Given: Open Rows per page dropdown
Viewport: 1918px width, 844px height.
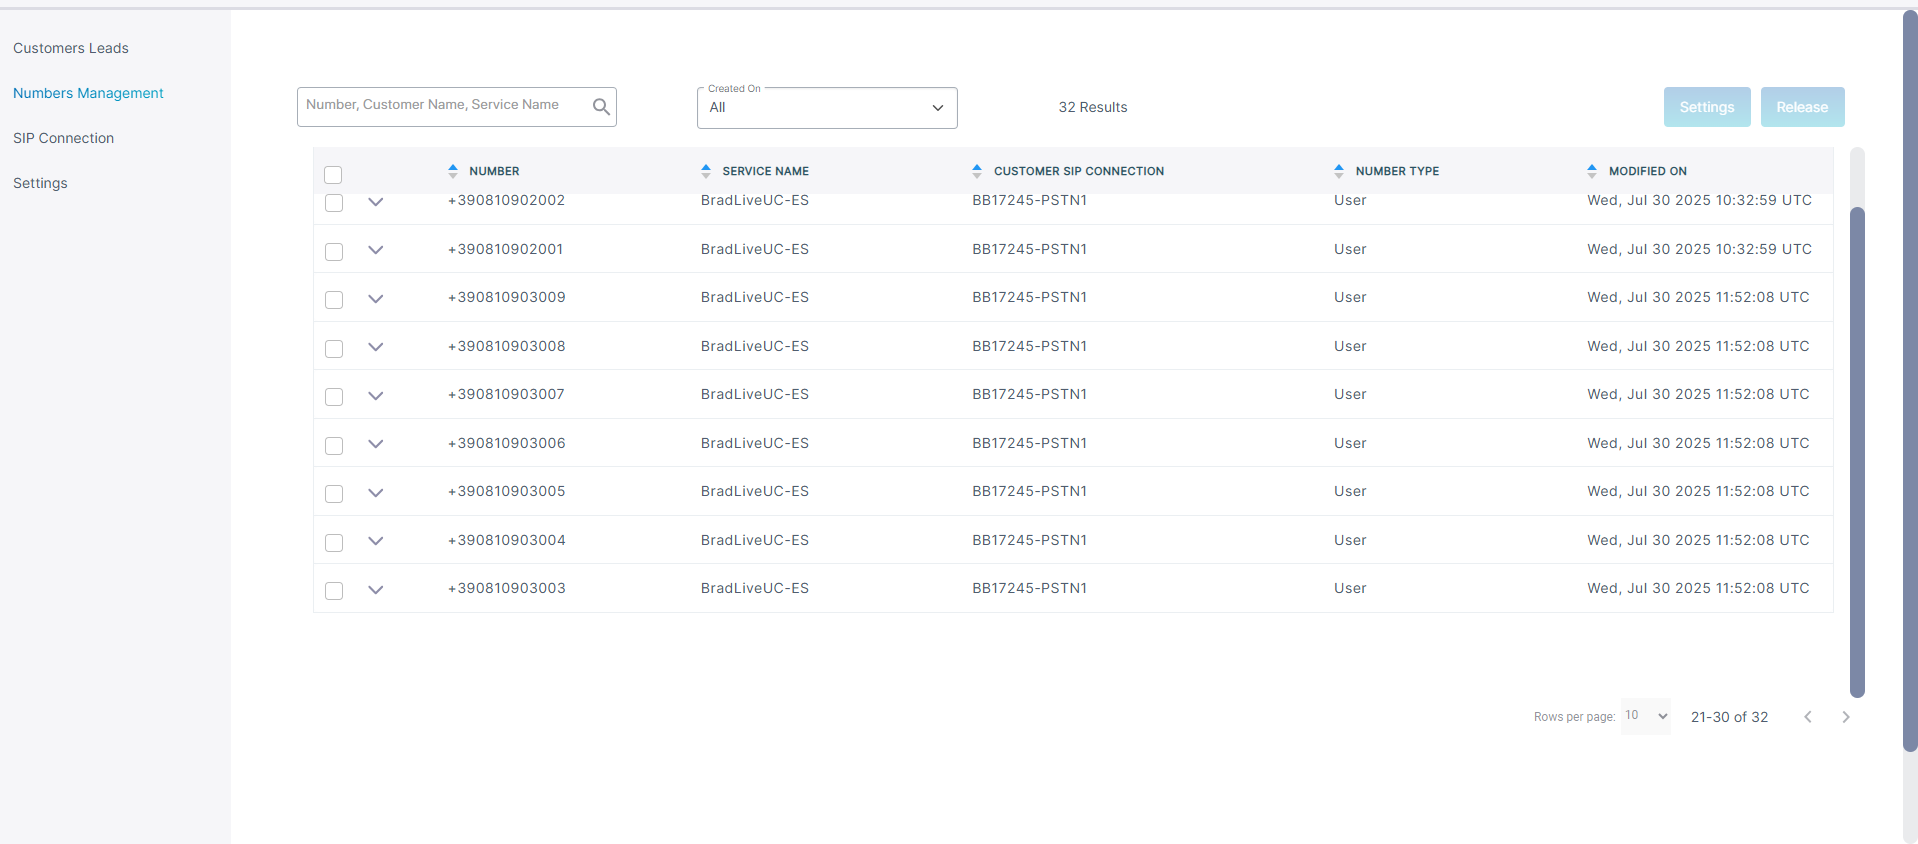Looking at the screenshot, I should 1646,716.
